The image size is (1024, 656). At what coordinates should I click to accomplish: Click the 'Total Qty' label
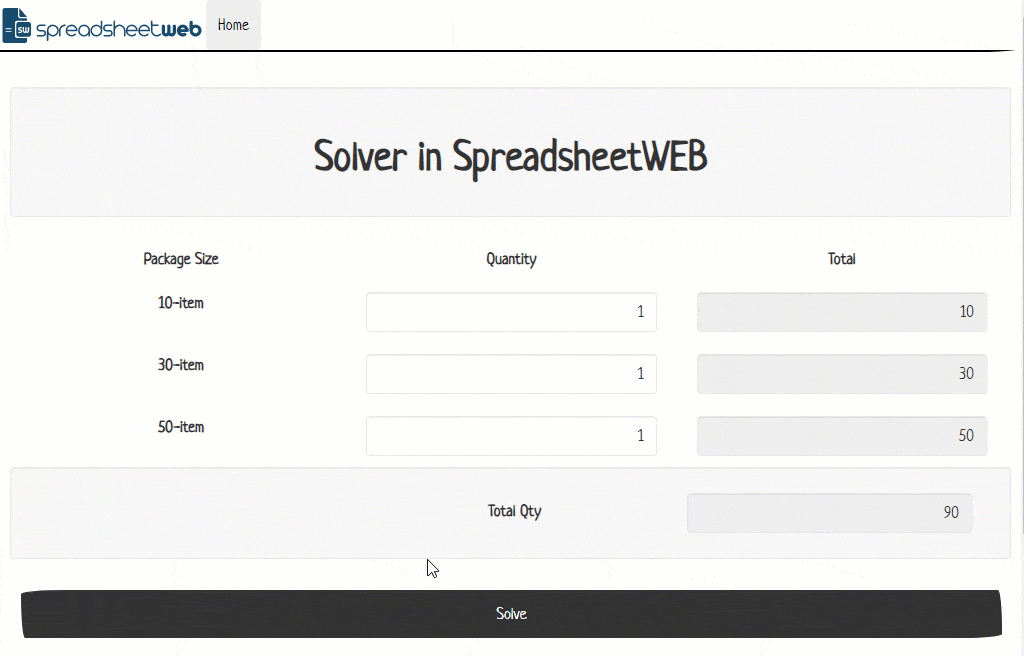(515, 511)
